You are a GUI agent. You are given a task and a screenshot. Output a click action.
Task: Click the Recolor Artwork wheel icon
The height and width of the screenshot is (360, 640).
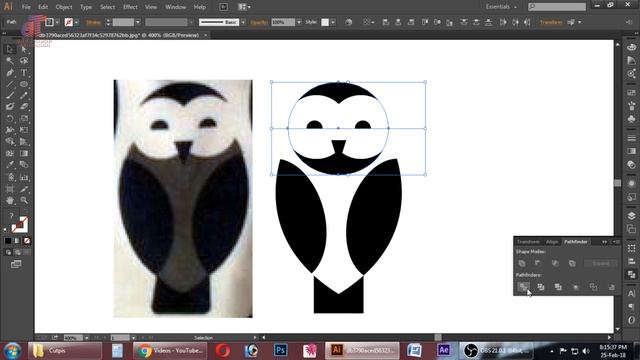[348, 22]
